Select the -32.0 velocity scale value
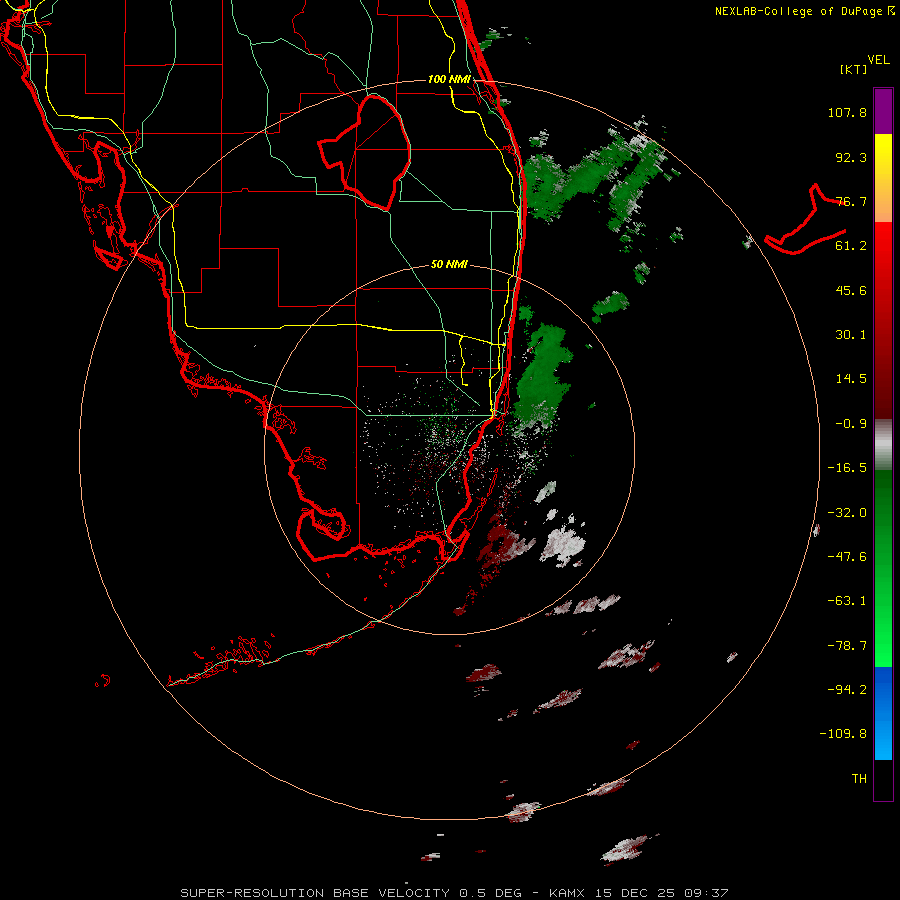Image resolution: width=900 pixels, height=900 pixels. click(847, 513)
